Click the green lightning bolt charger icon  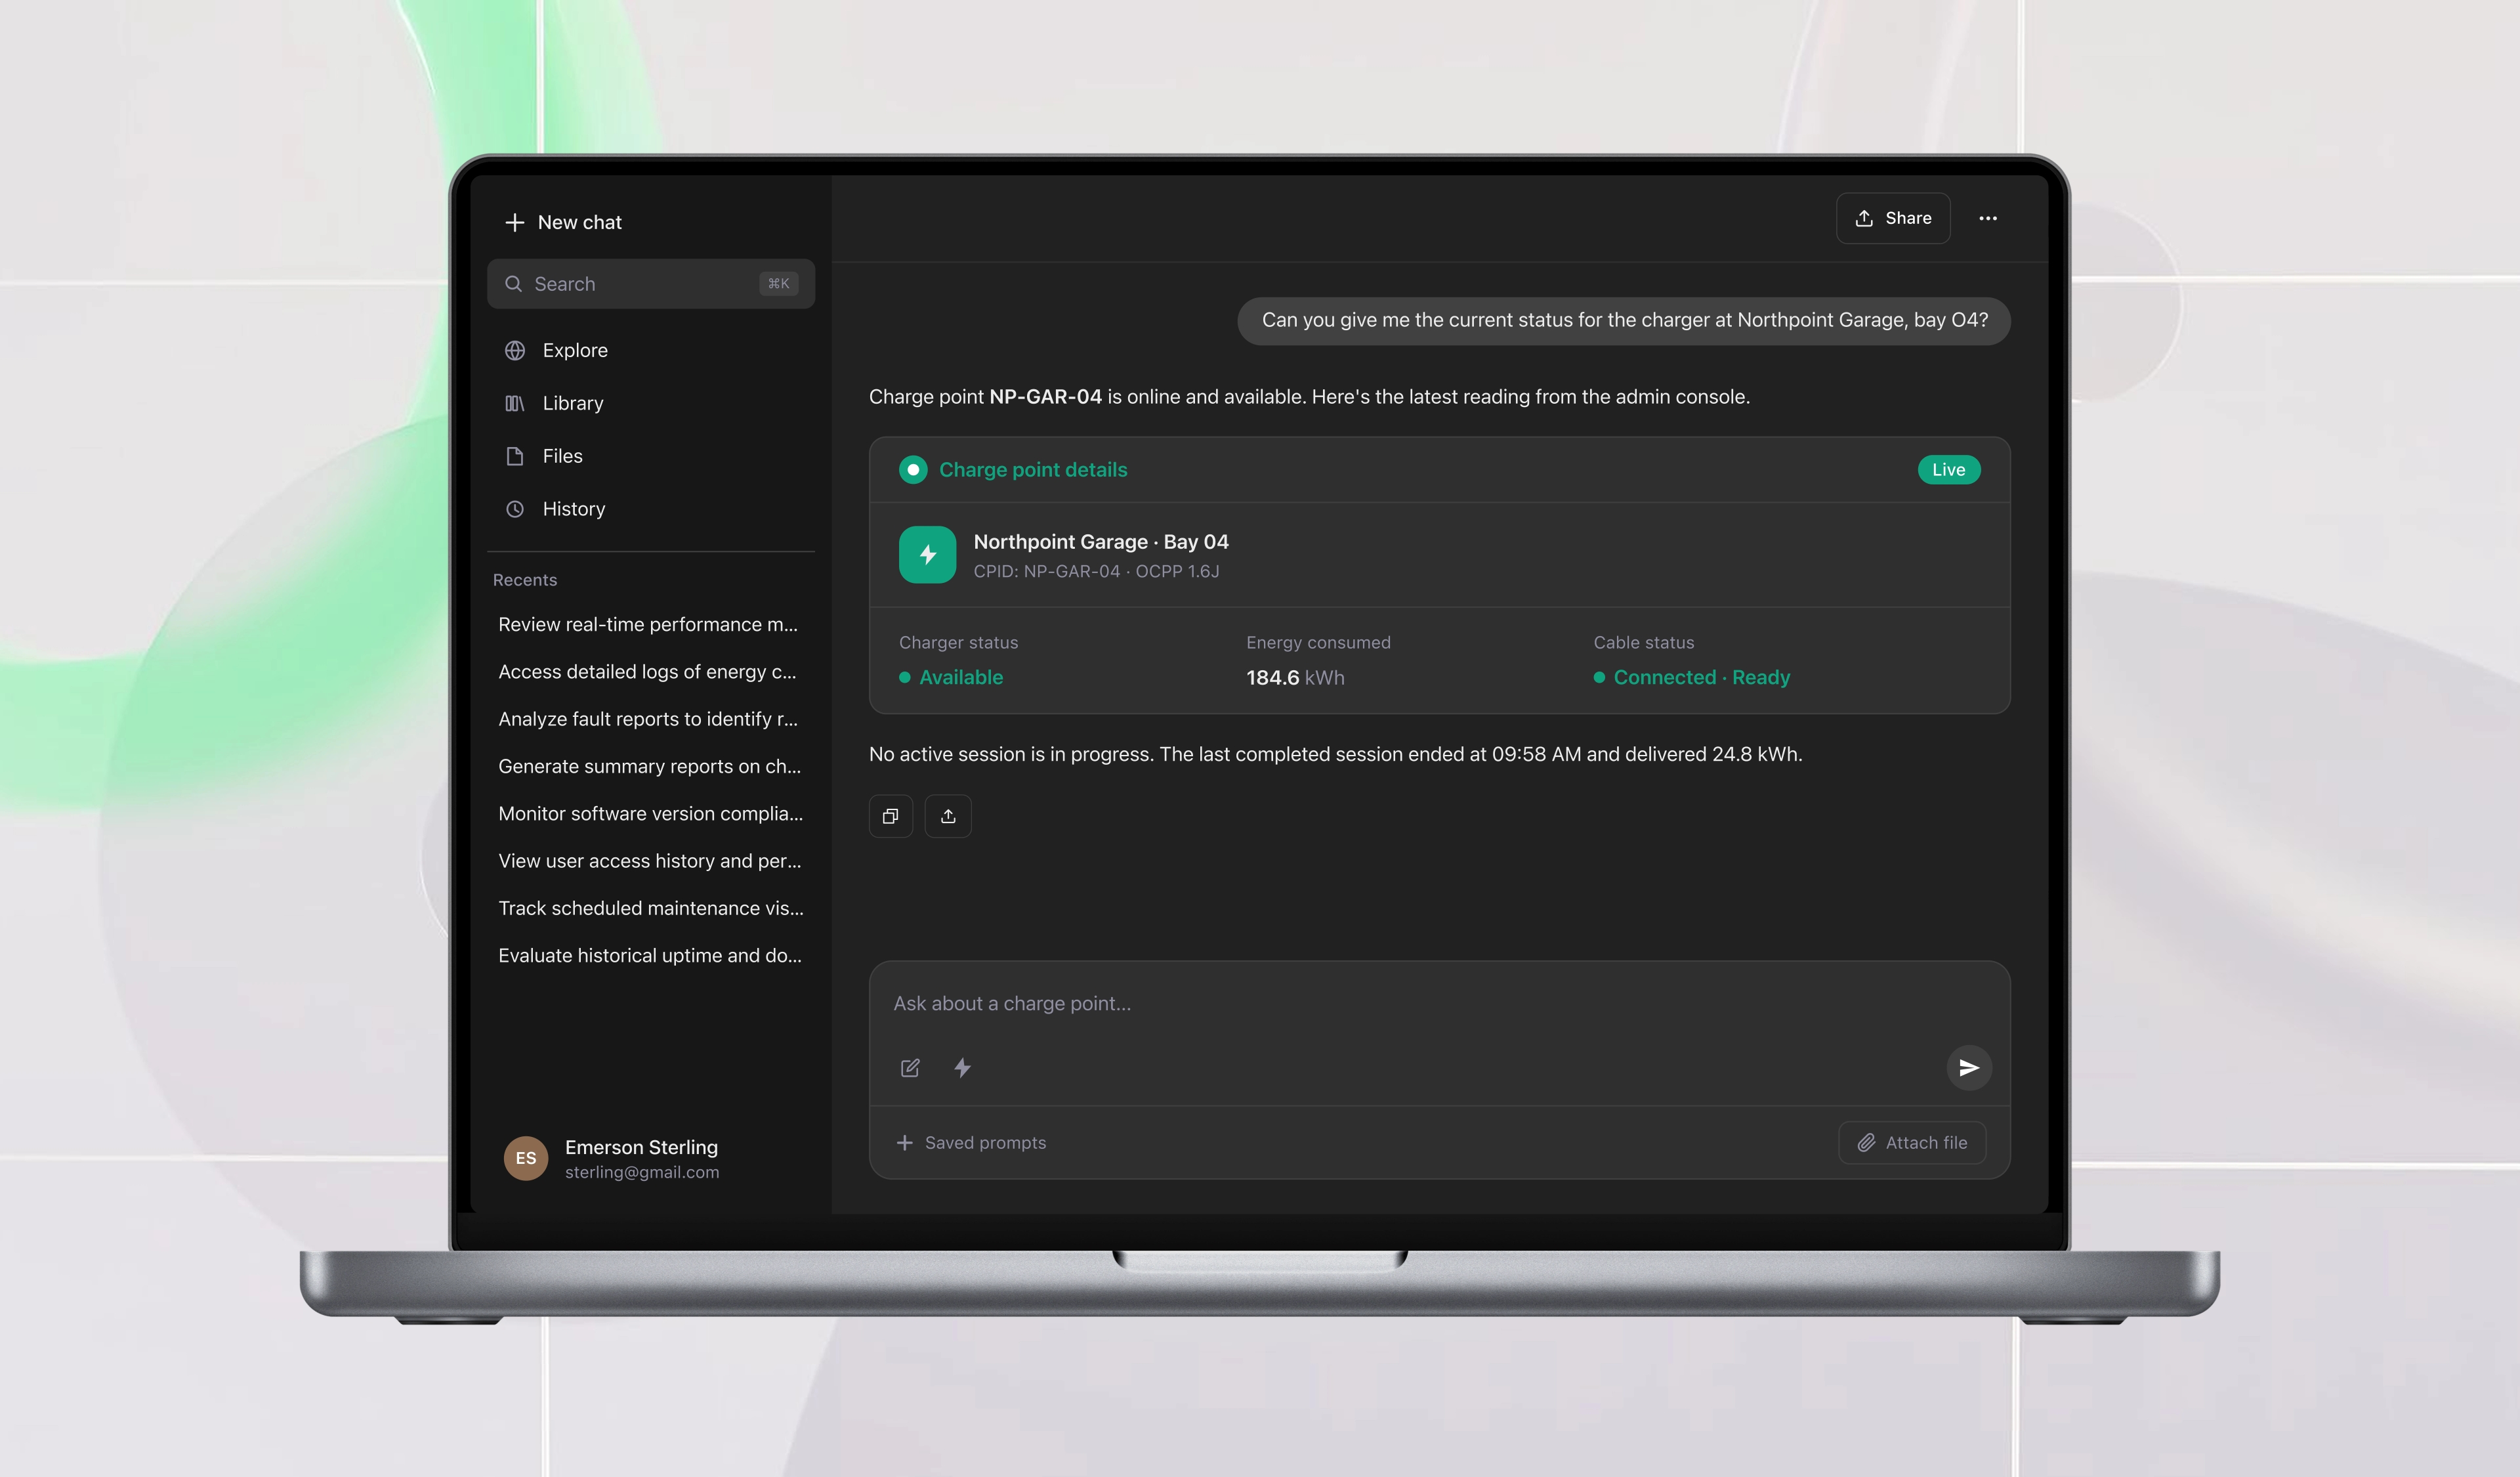point(927,555)
